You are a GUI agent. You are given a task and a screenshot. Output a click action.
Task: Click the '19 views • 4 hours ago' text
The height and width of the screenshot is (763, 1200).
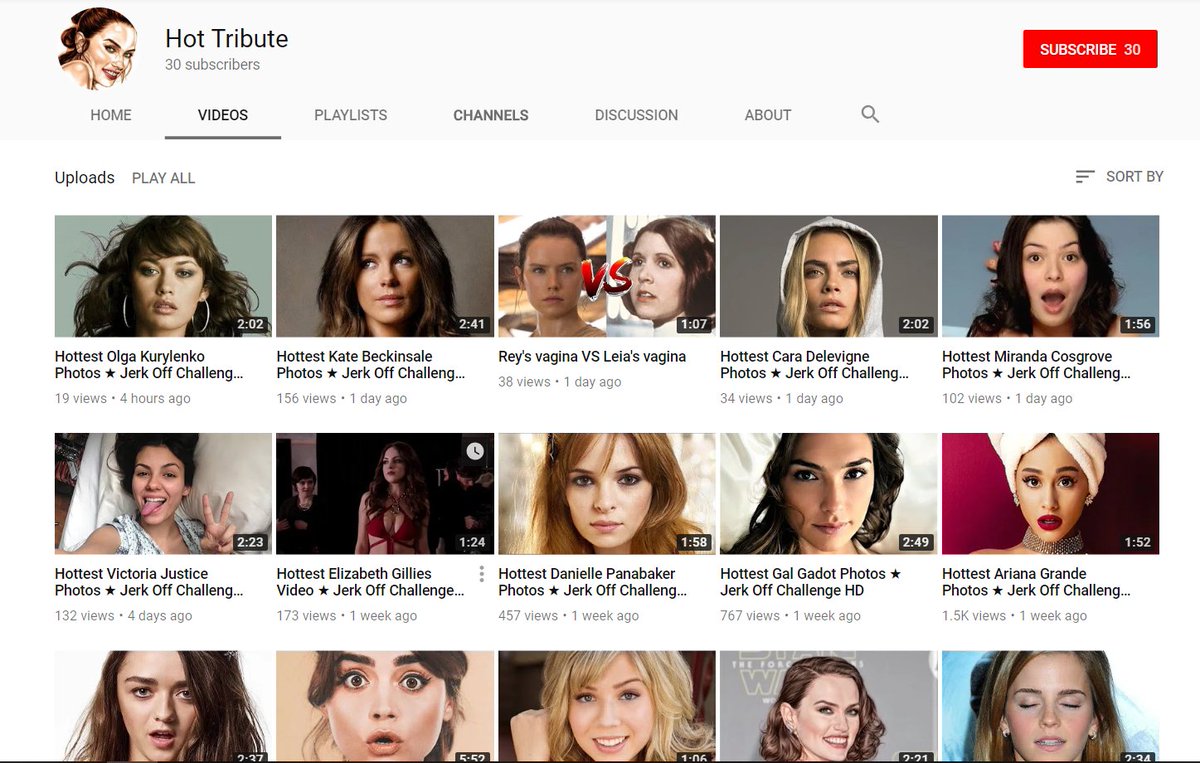[123, 398]
